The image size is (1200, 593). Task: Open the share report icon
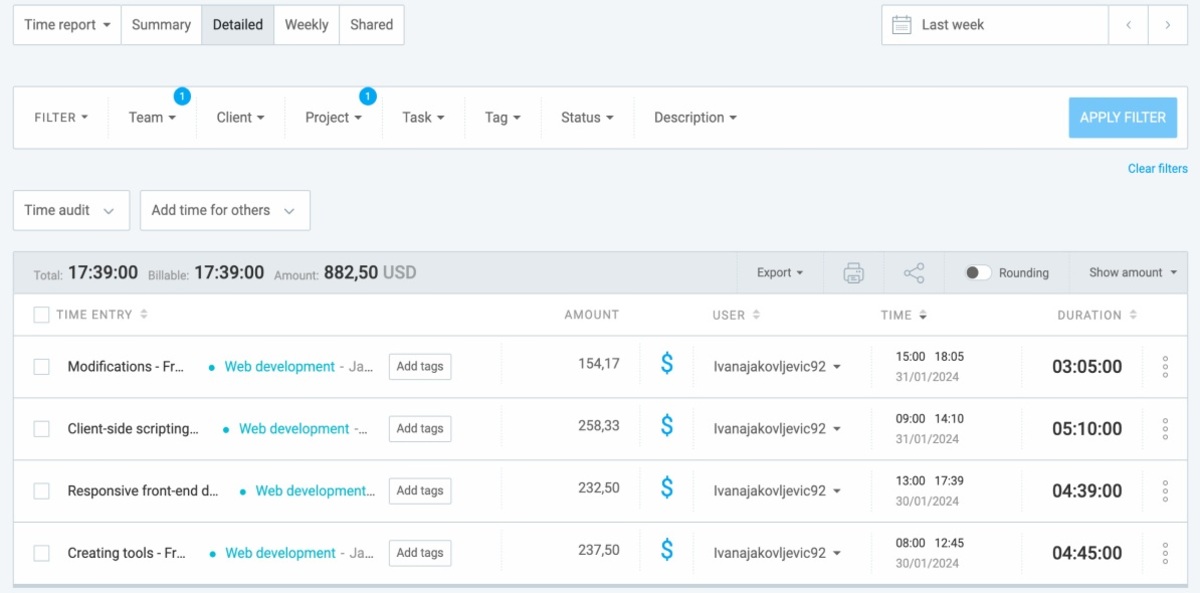click(913, 272)
